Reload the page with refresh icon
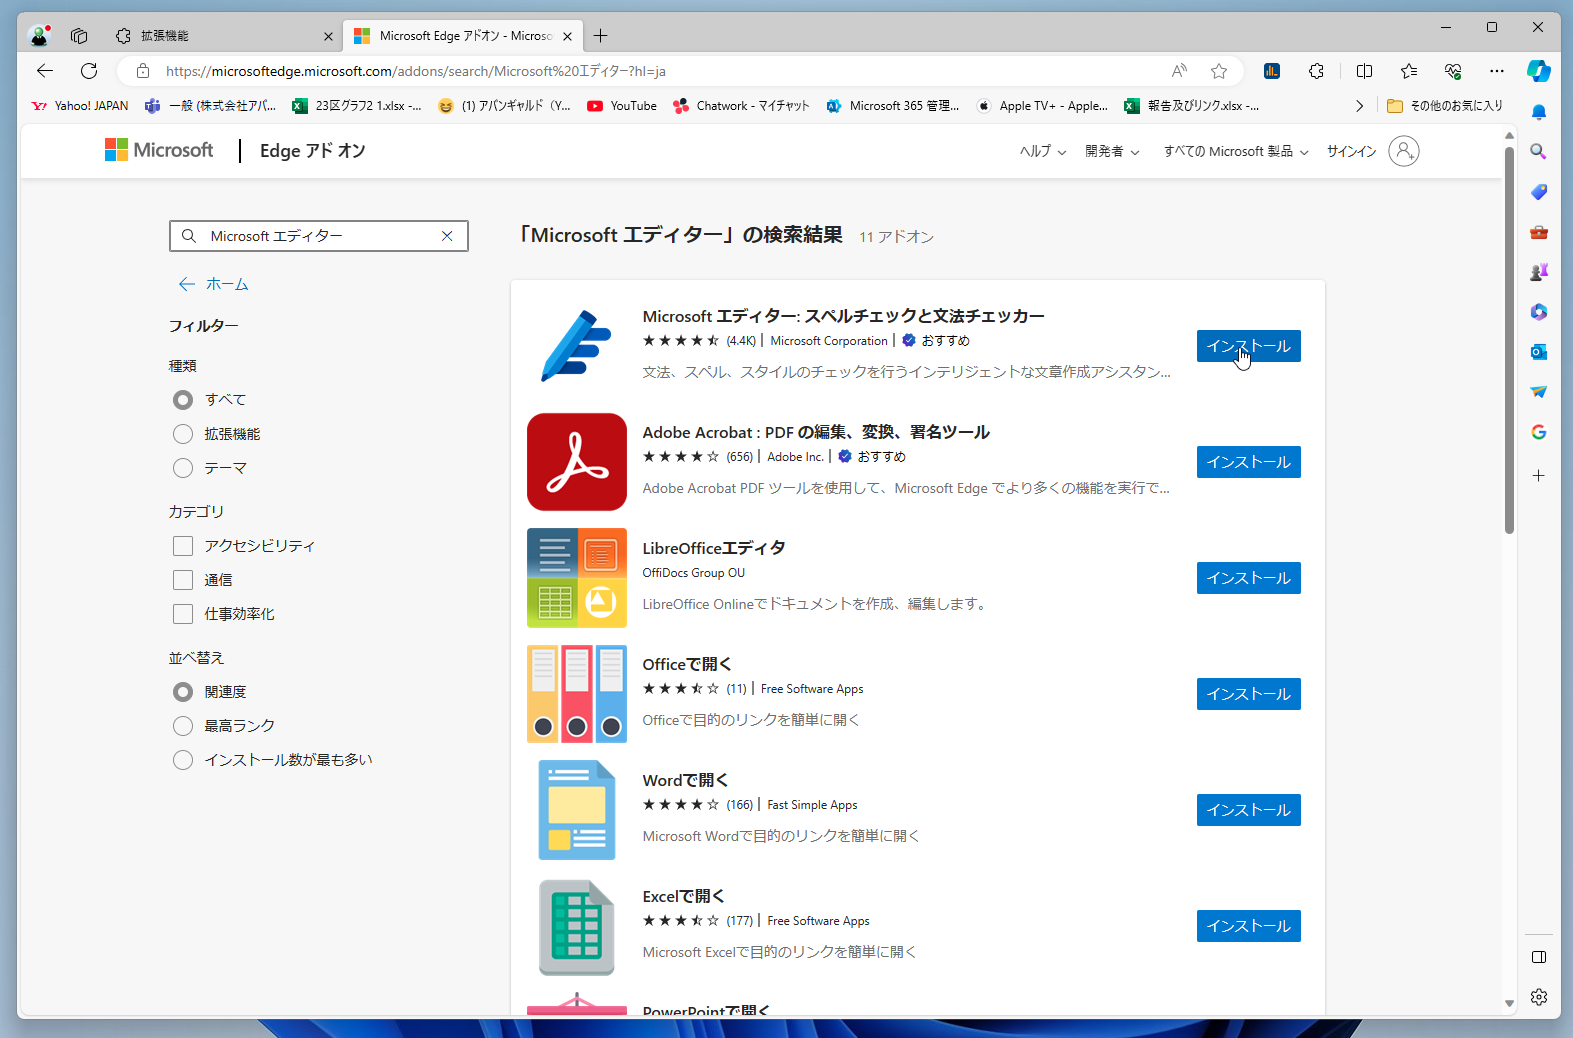The height and width of the screenshot is (1038, 1573). [x=89, y=71]
